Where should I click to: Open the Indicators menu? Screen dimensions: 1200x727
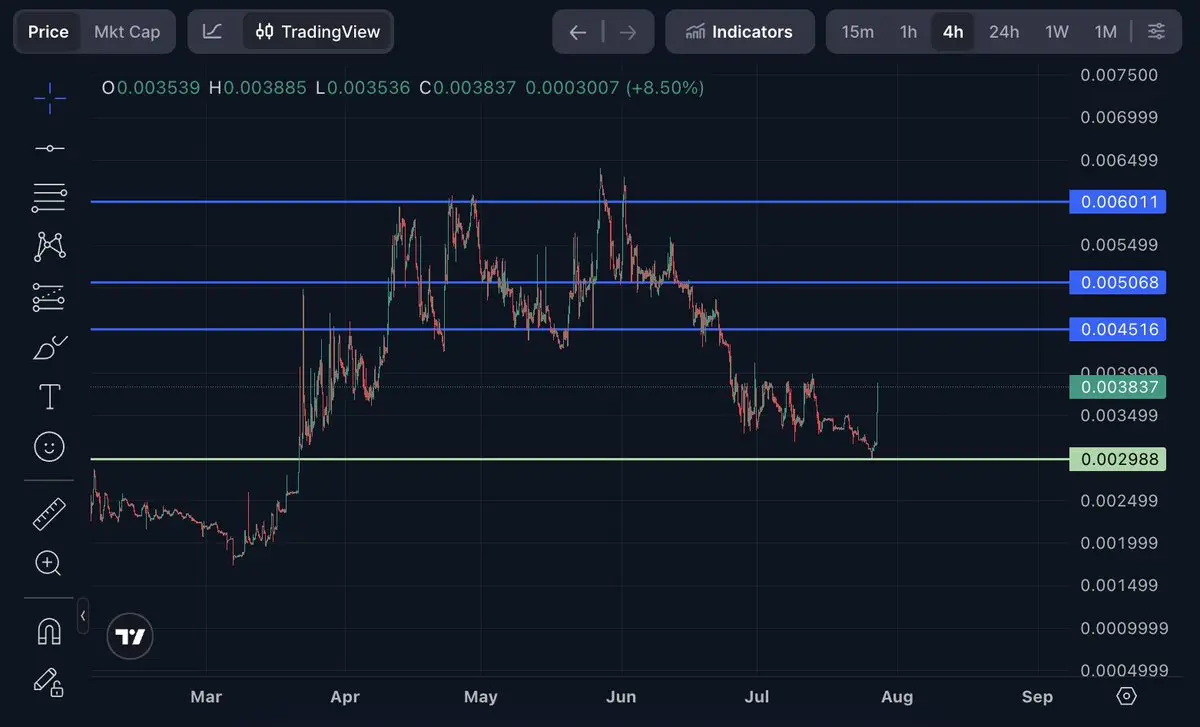pos(739,32)
